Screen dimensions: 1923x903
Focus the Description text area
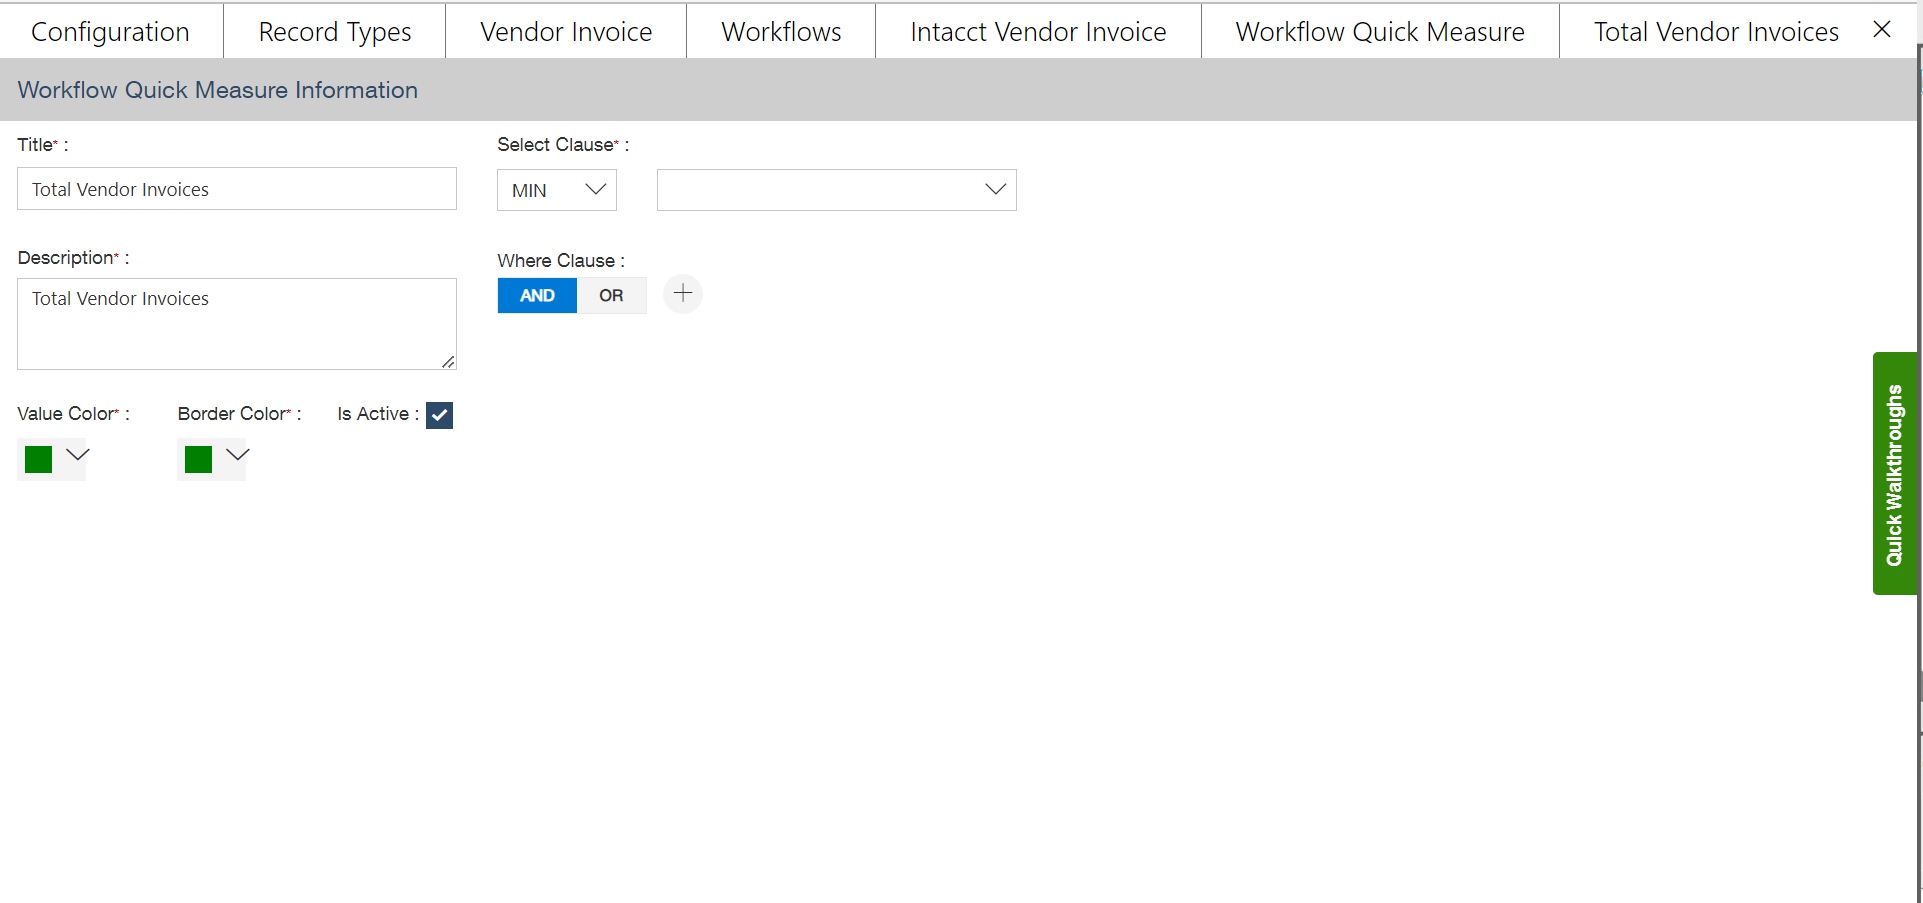point(237,324)
